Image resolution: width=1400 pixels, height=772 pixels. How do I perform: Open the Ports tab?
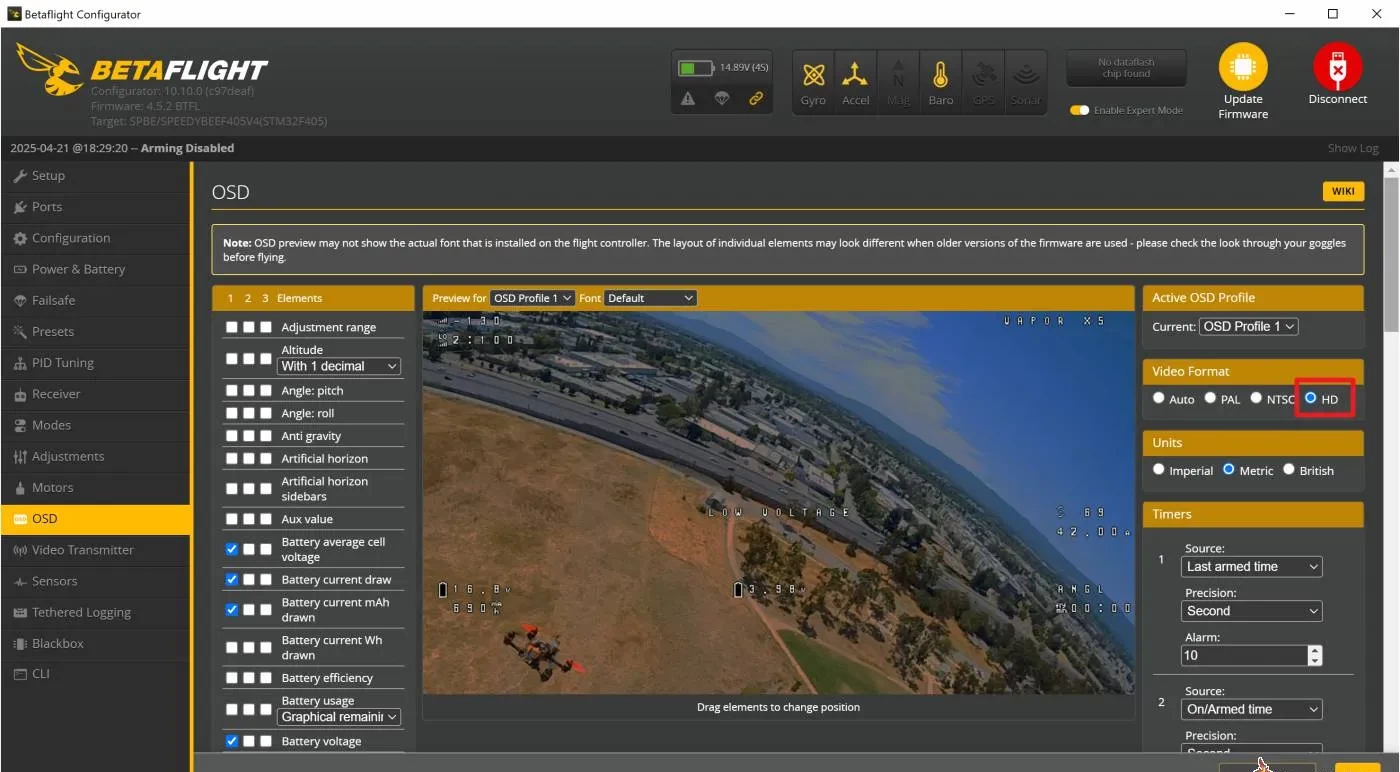tap(95, 207)
